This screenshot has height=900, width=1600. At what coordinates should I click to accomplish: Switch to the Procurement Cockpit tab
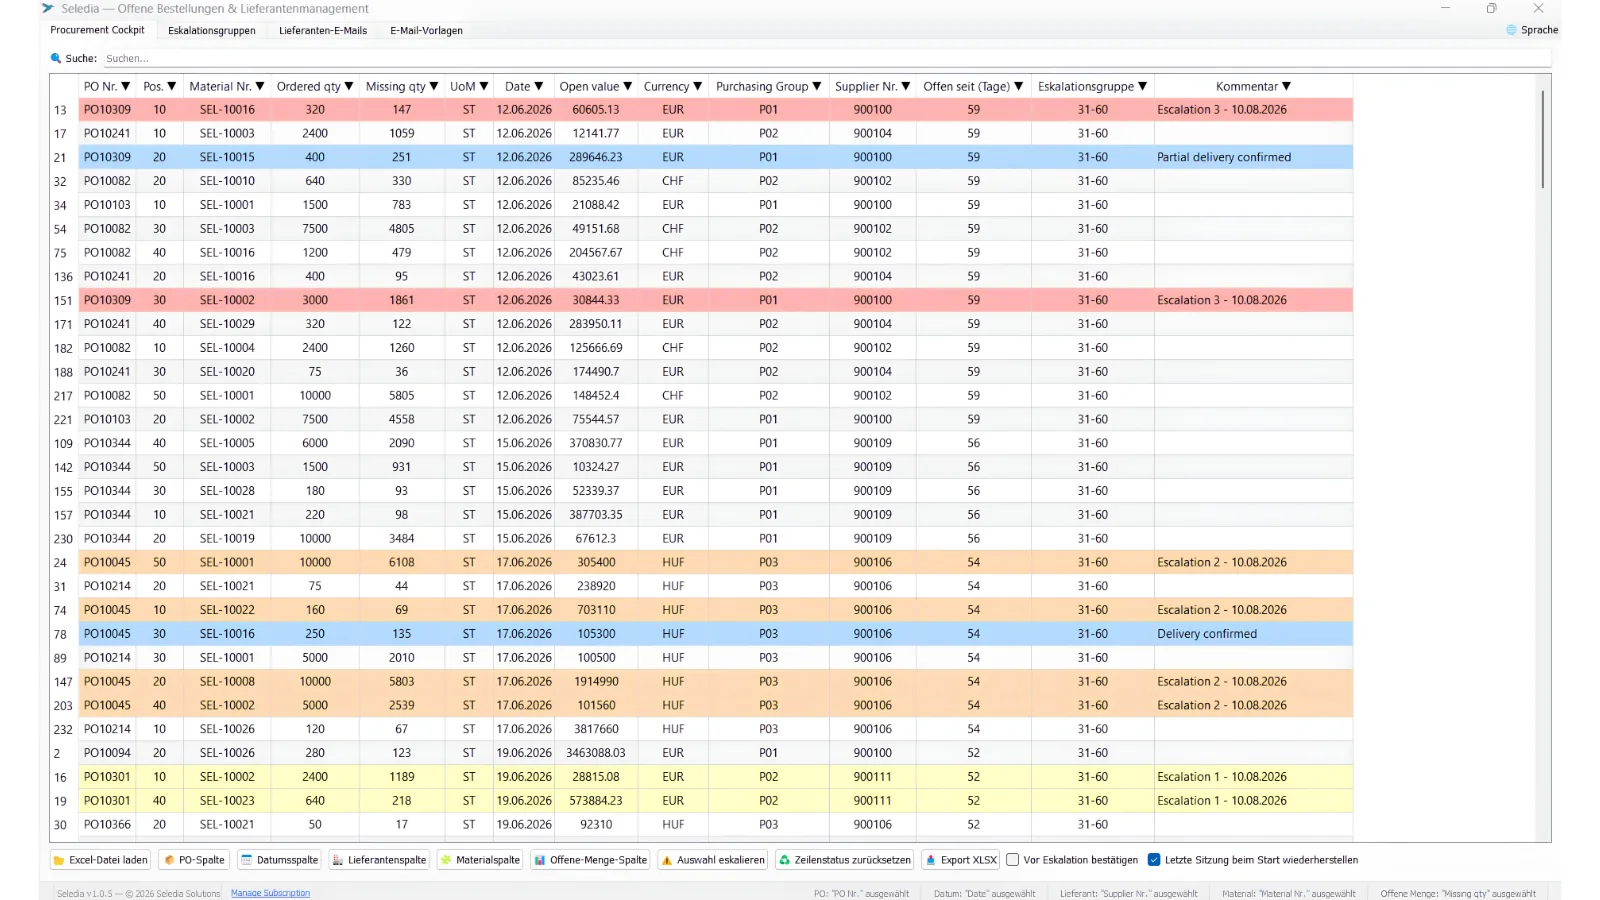[97, 30]
